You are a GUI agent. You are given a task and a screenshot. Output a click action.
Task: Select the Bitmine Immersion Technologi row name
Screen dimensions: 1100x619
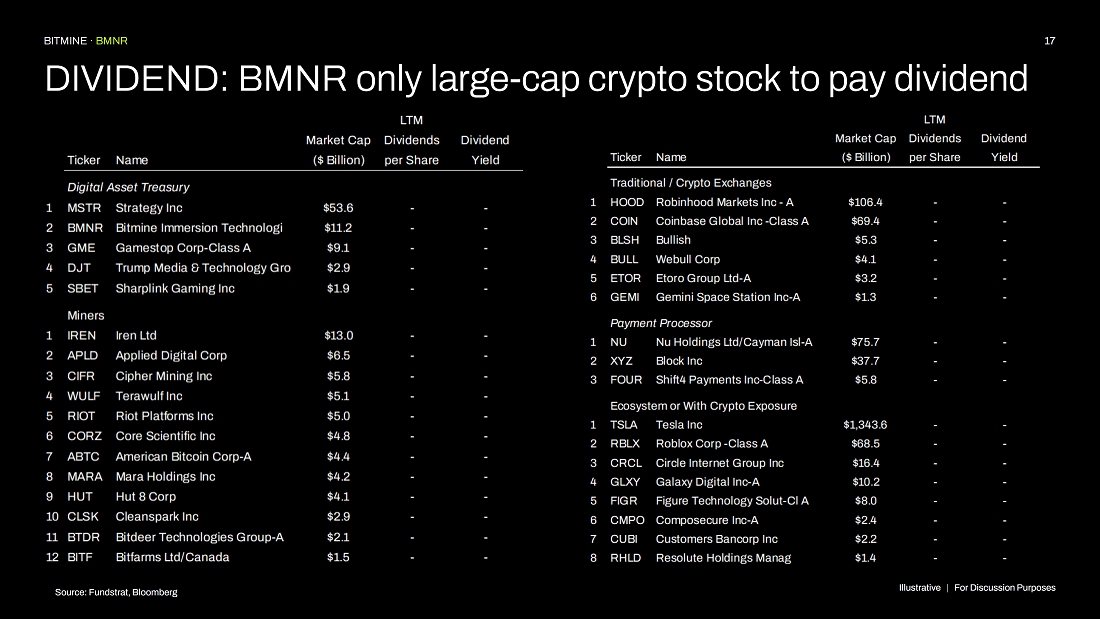pyautogui.click(x=199, y=228)
